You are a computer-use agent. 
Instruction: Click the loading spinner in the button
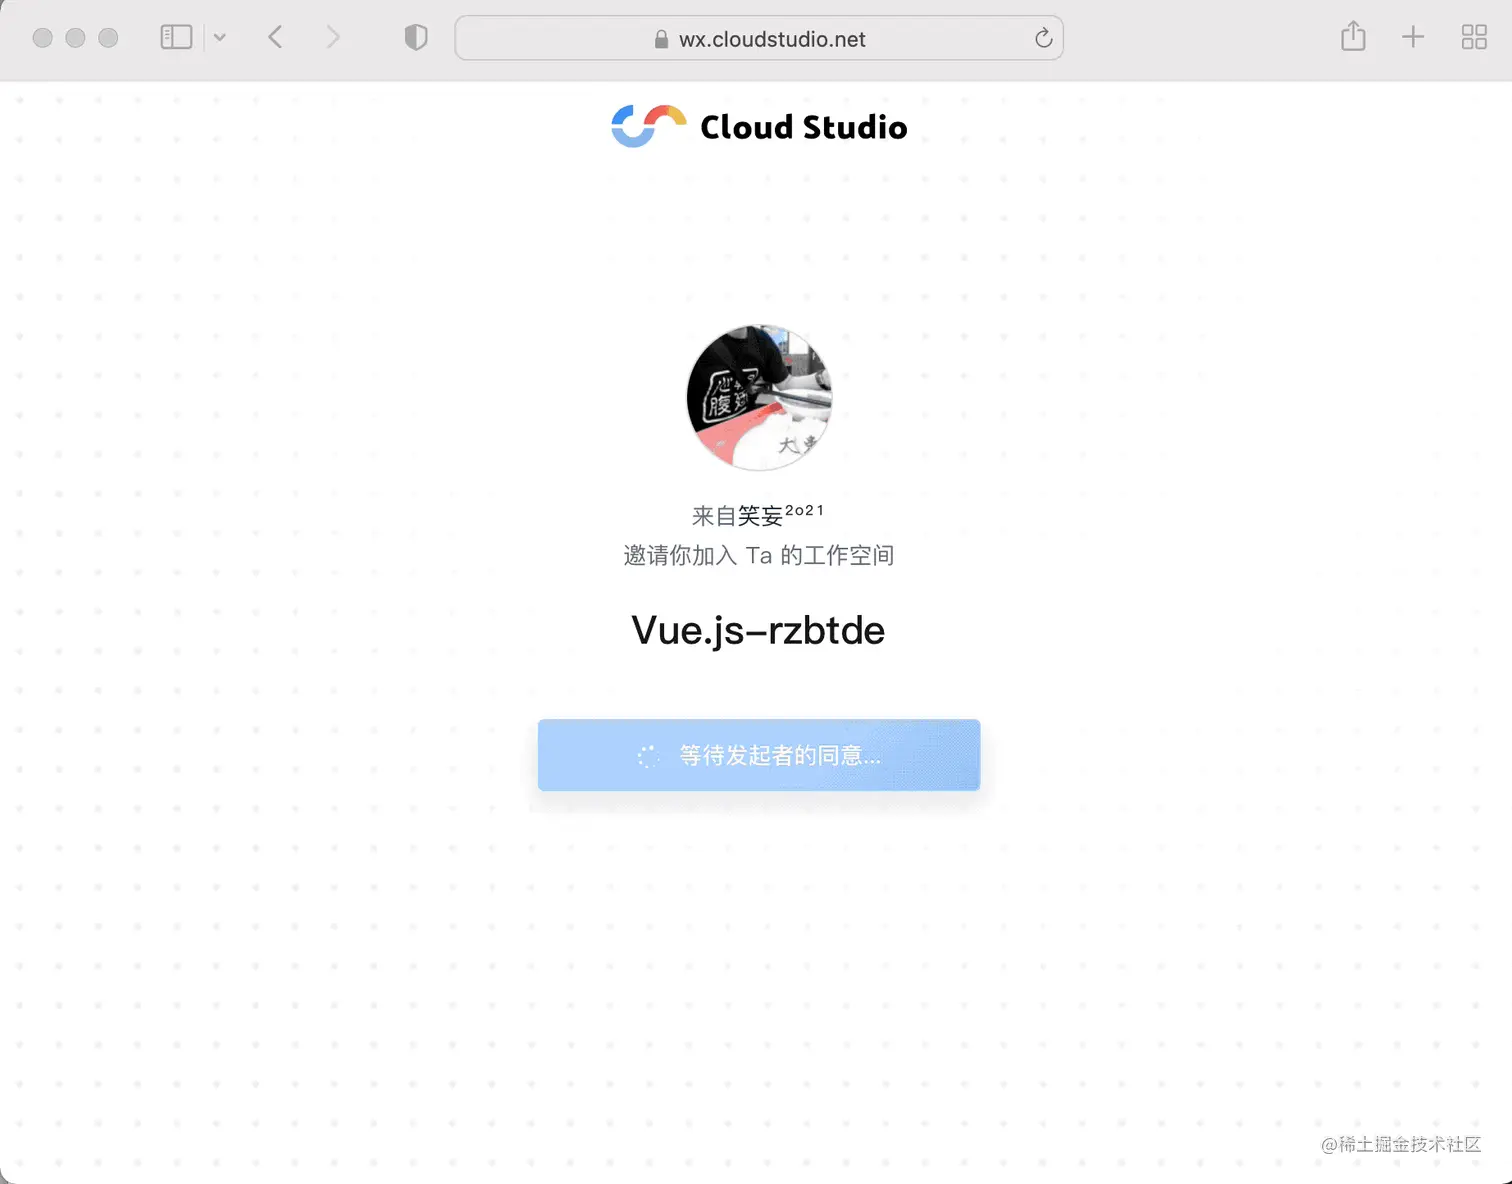click(x=648, y=756)
